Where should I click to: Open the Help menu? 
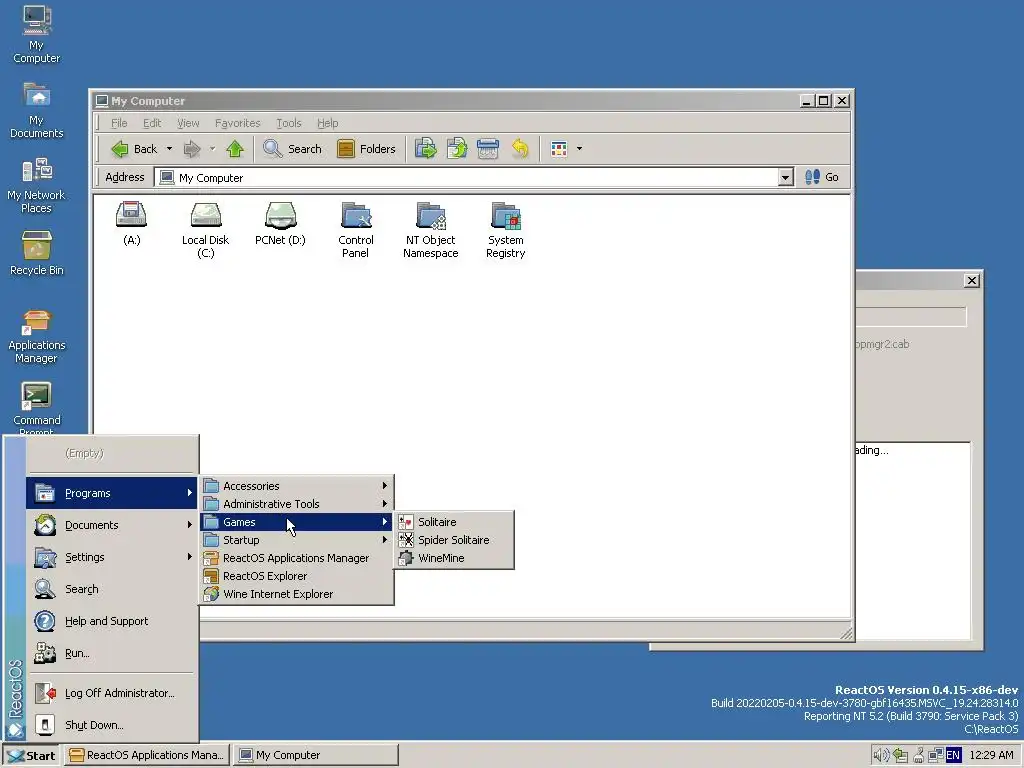click(x=328, y=123)
